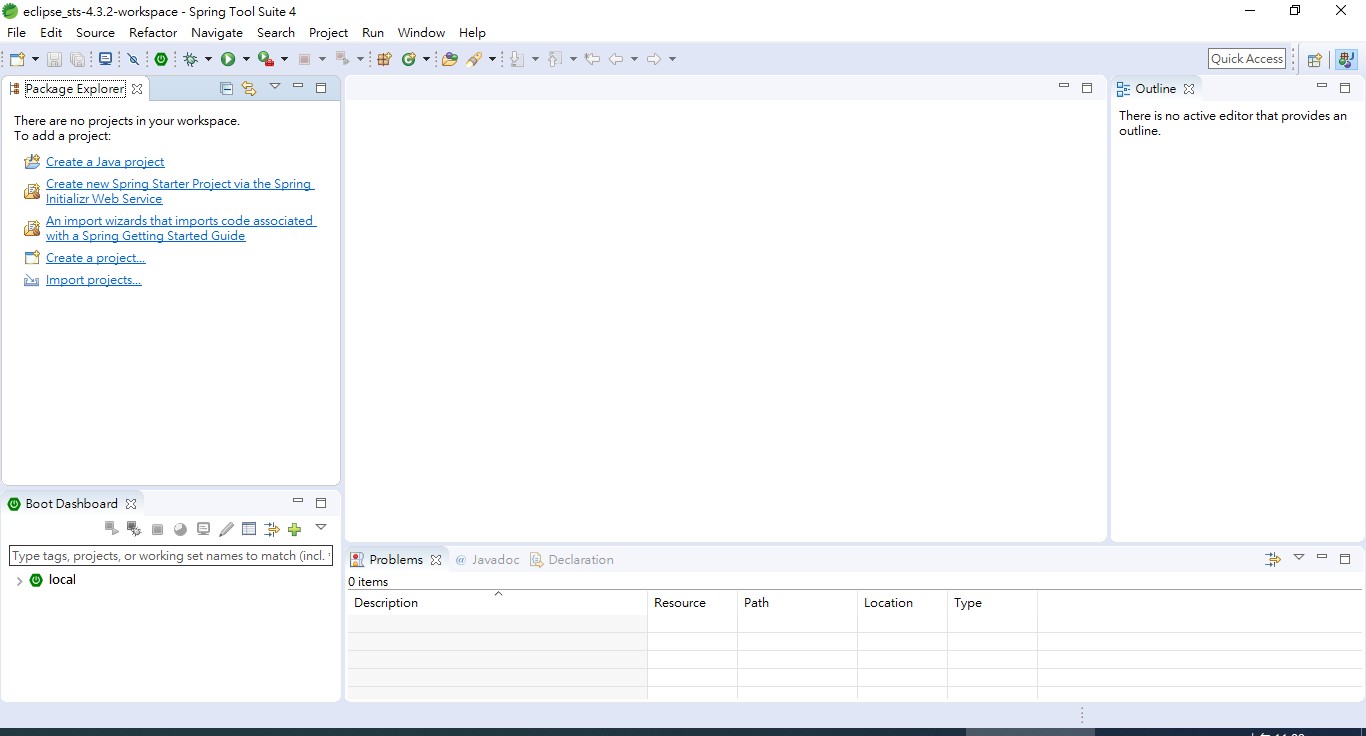The width and height of the screenshot is (1366, 736).
Task: Open the File menu
Action: point(16,33)
